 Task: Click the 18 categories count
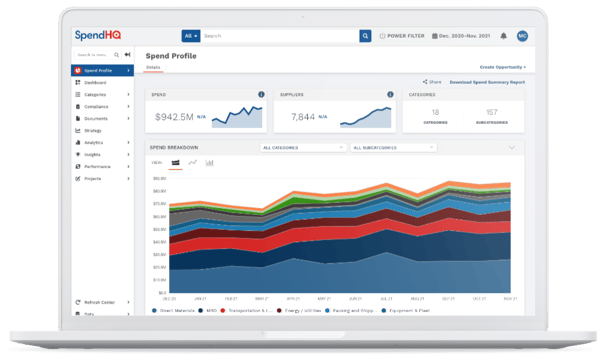[435, 113]
